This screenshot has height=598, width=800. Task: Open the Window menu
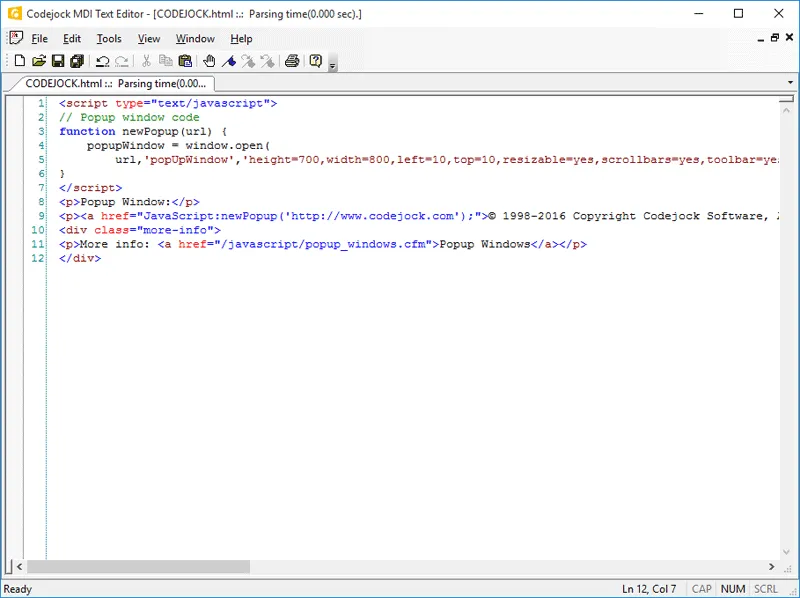click(195, 39)
